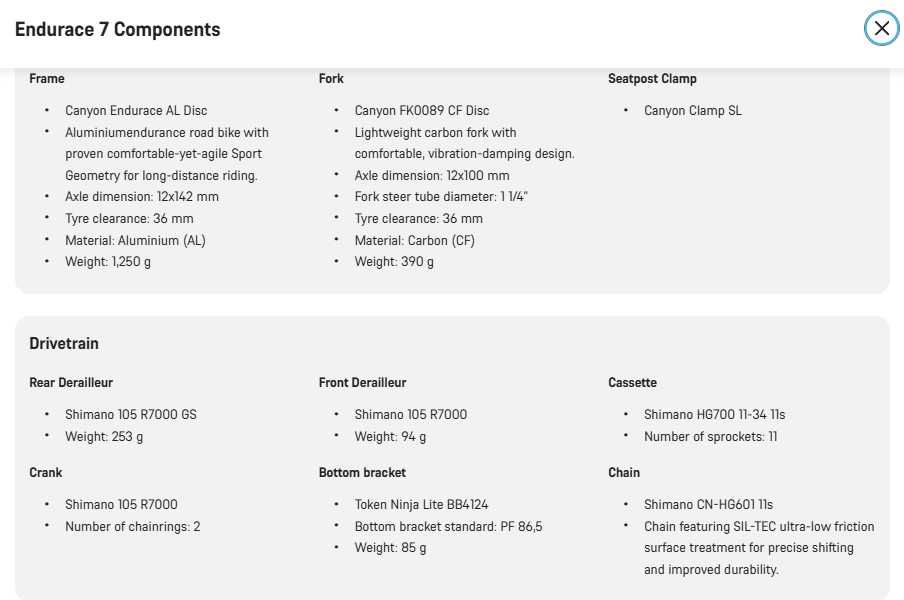Close the Endurace 7 Components dialog
The height and width of the screenshot is (600, 904).
881,28
